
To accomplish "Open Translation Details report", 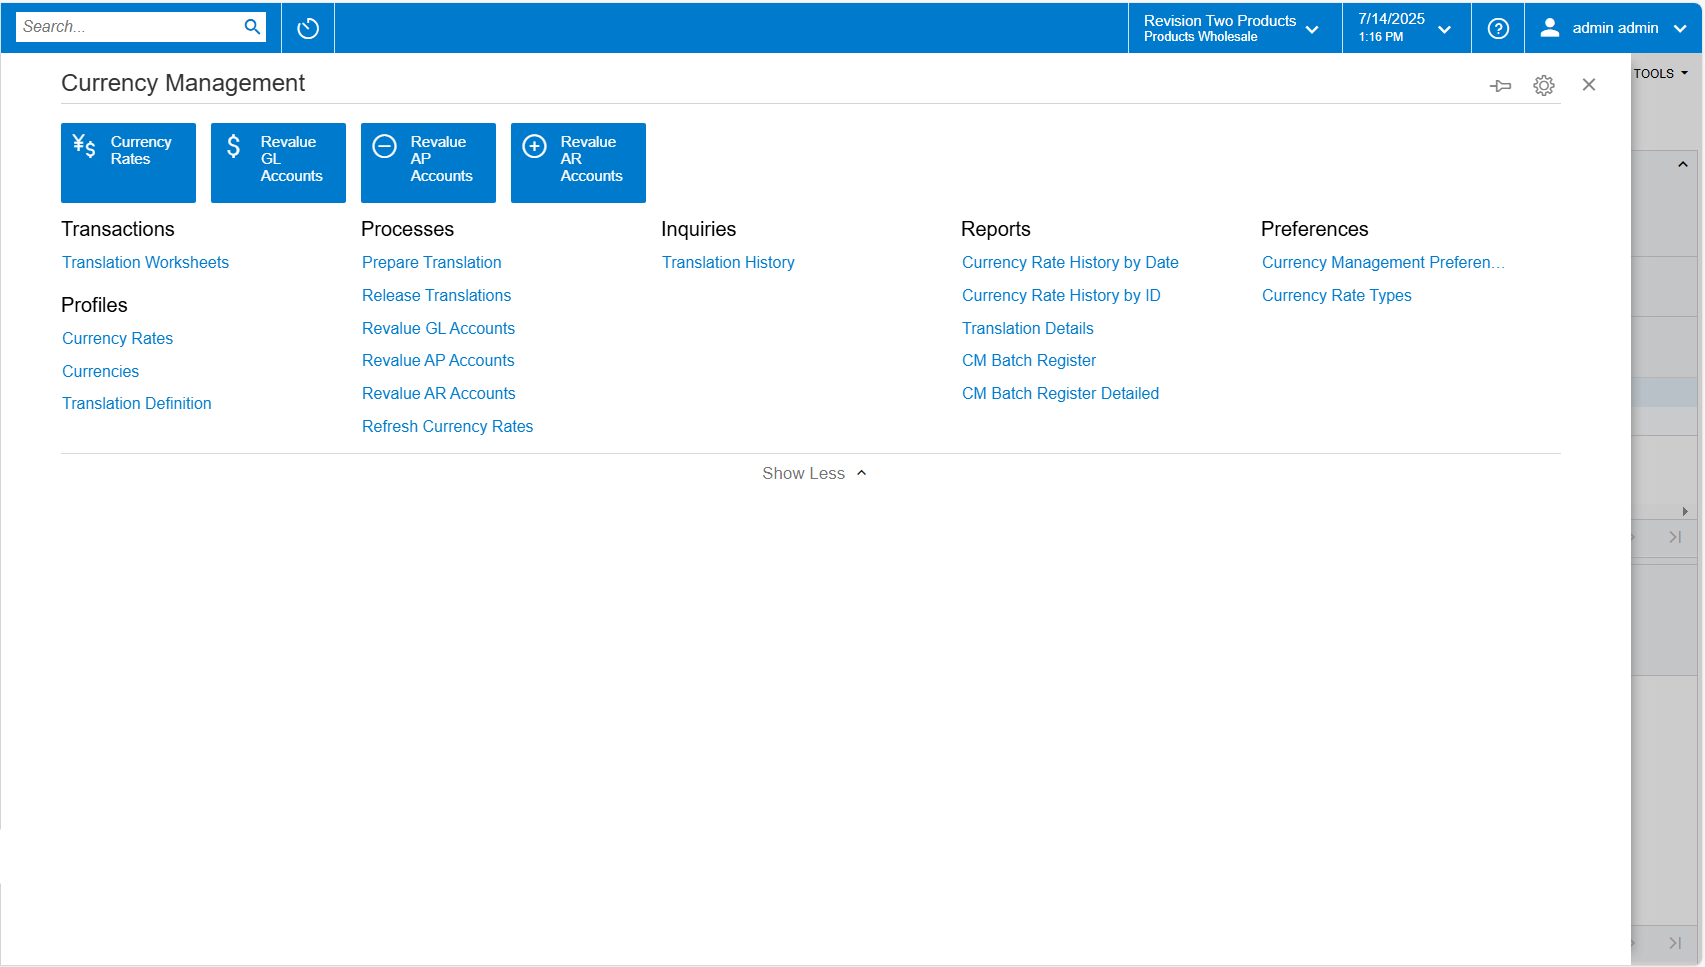I will click(x=1028, y=328).
